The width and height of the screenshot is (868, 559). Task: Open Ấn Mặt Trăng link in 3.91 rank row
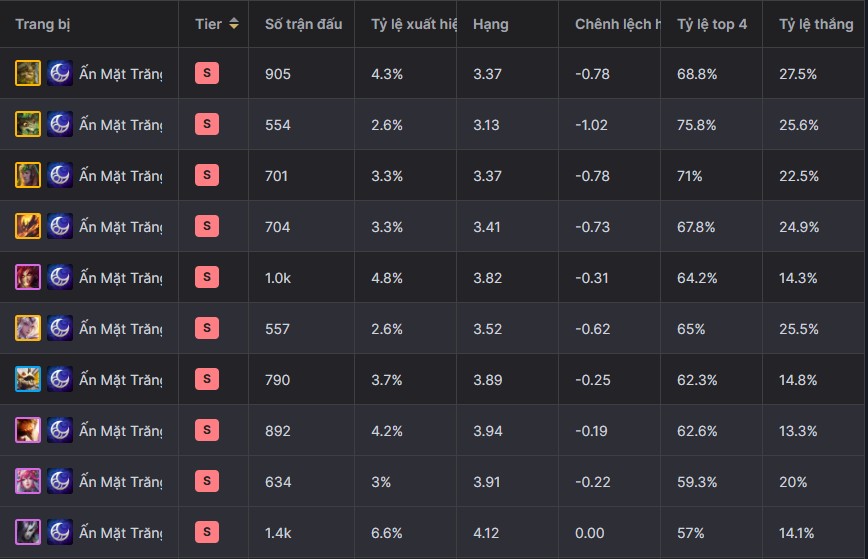(x=121, y=482)
